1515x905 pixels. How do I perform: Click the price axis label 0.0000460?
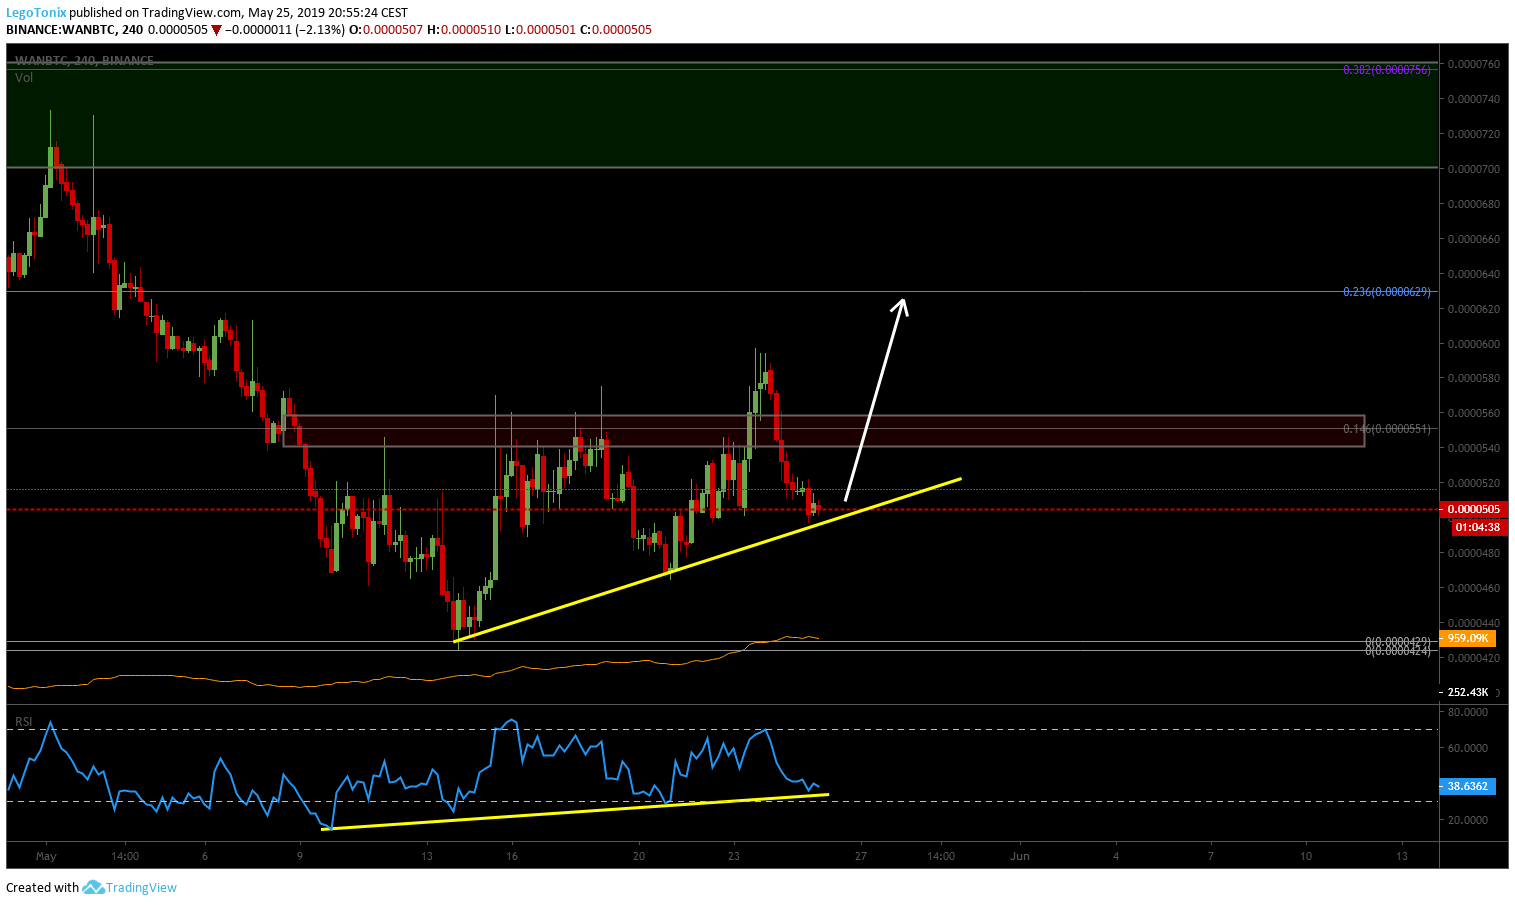[x=1473, y=588]
